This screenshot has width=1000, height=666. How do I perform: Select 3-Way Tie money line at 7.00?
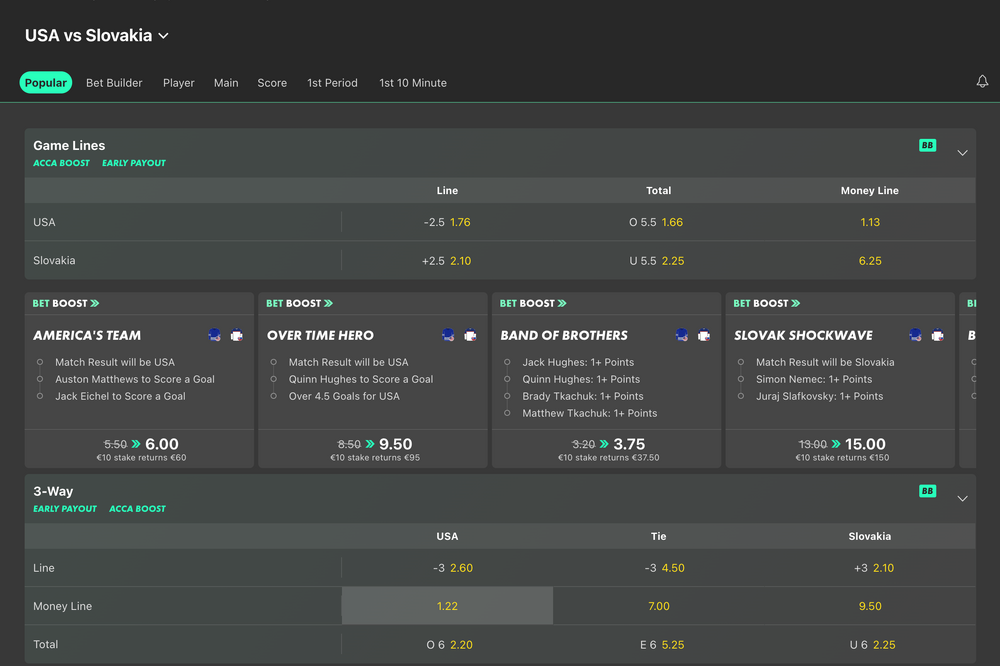coord(658,606)
